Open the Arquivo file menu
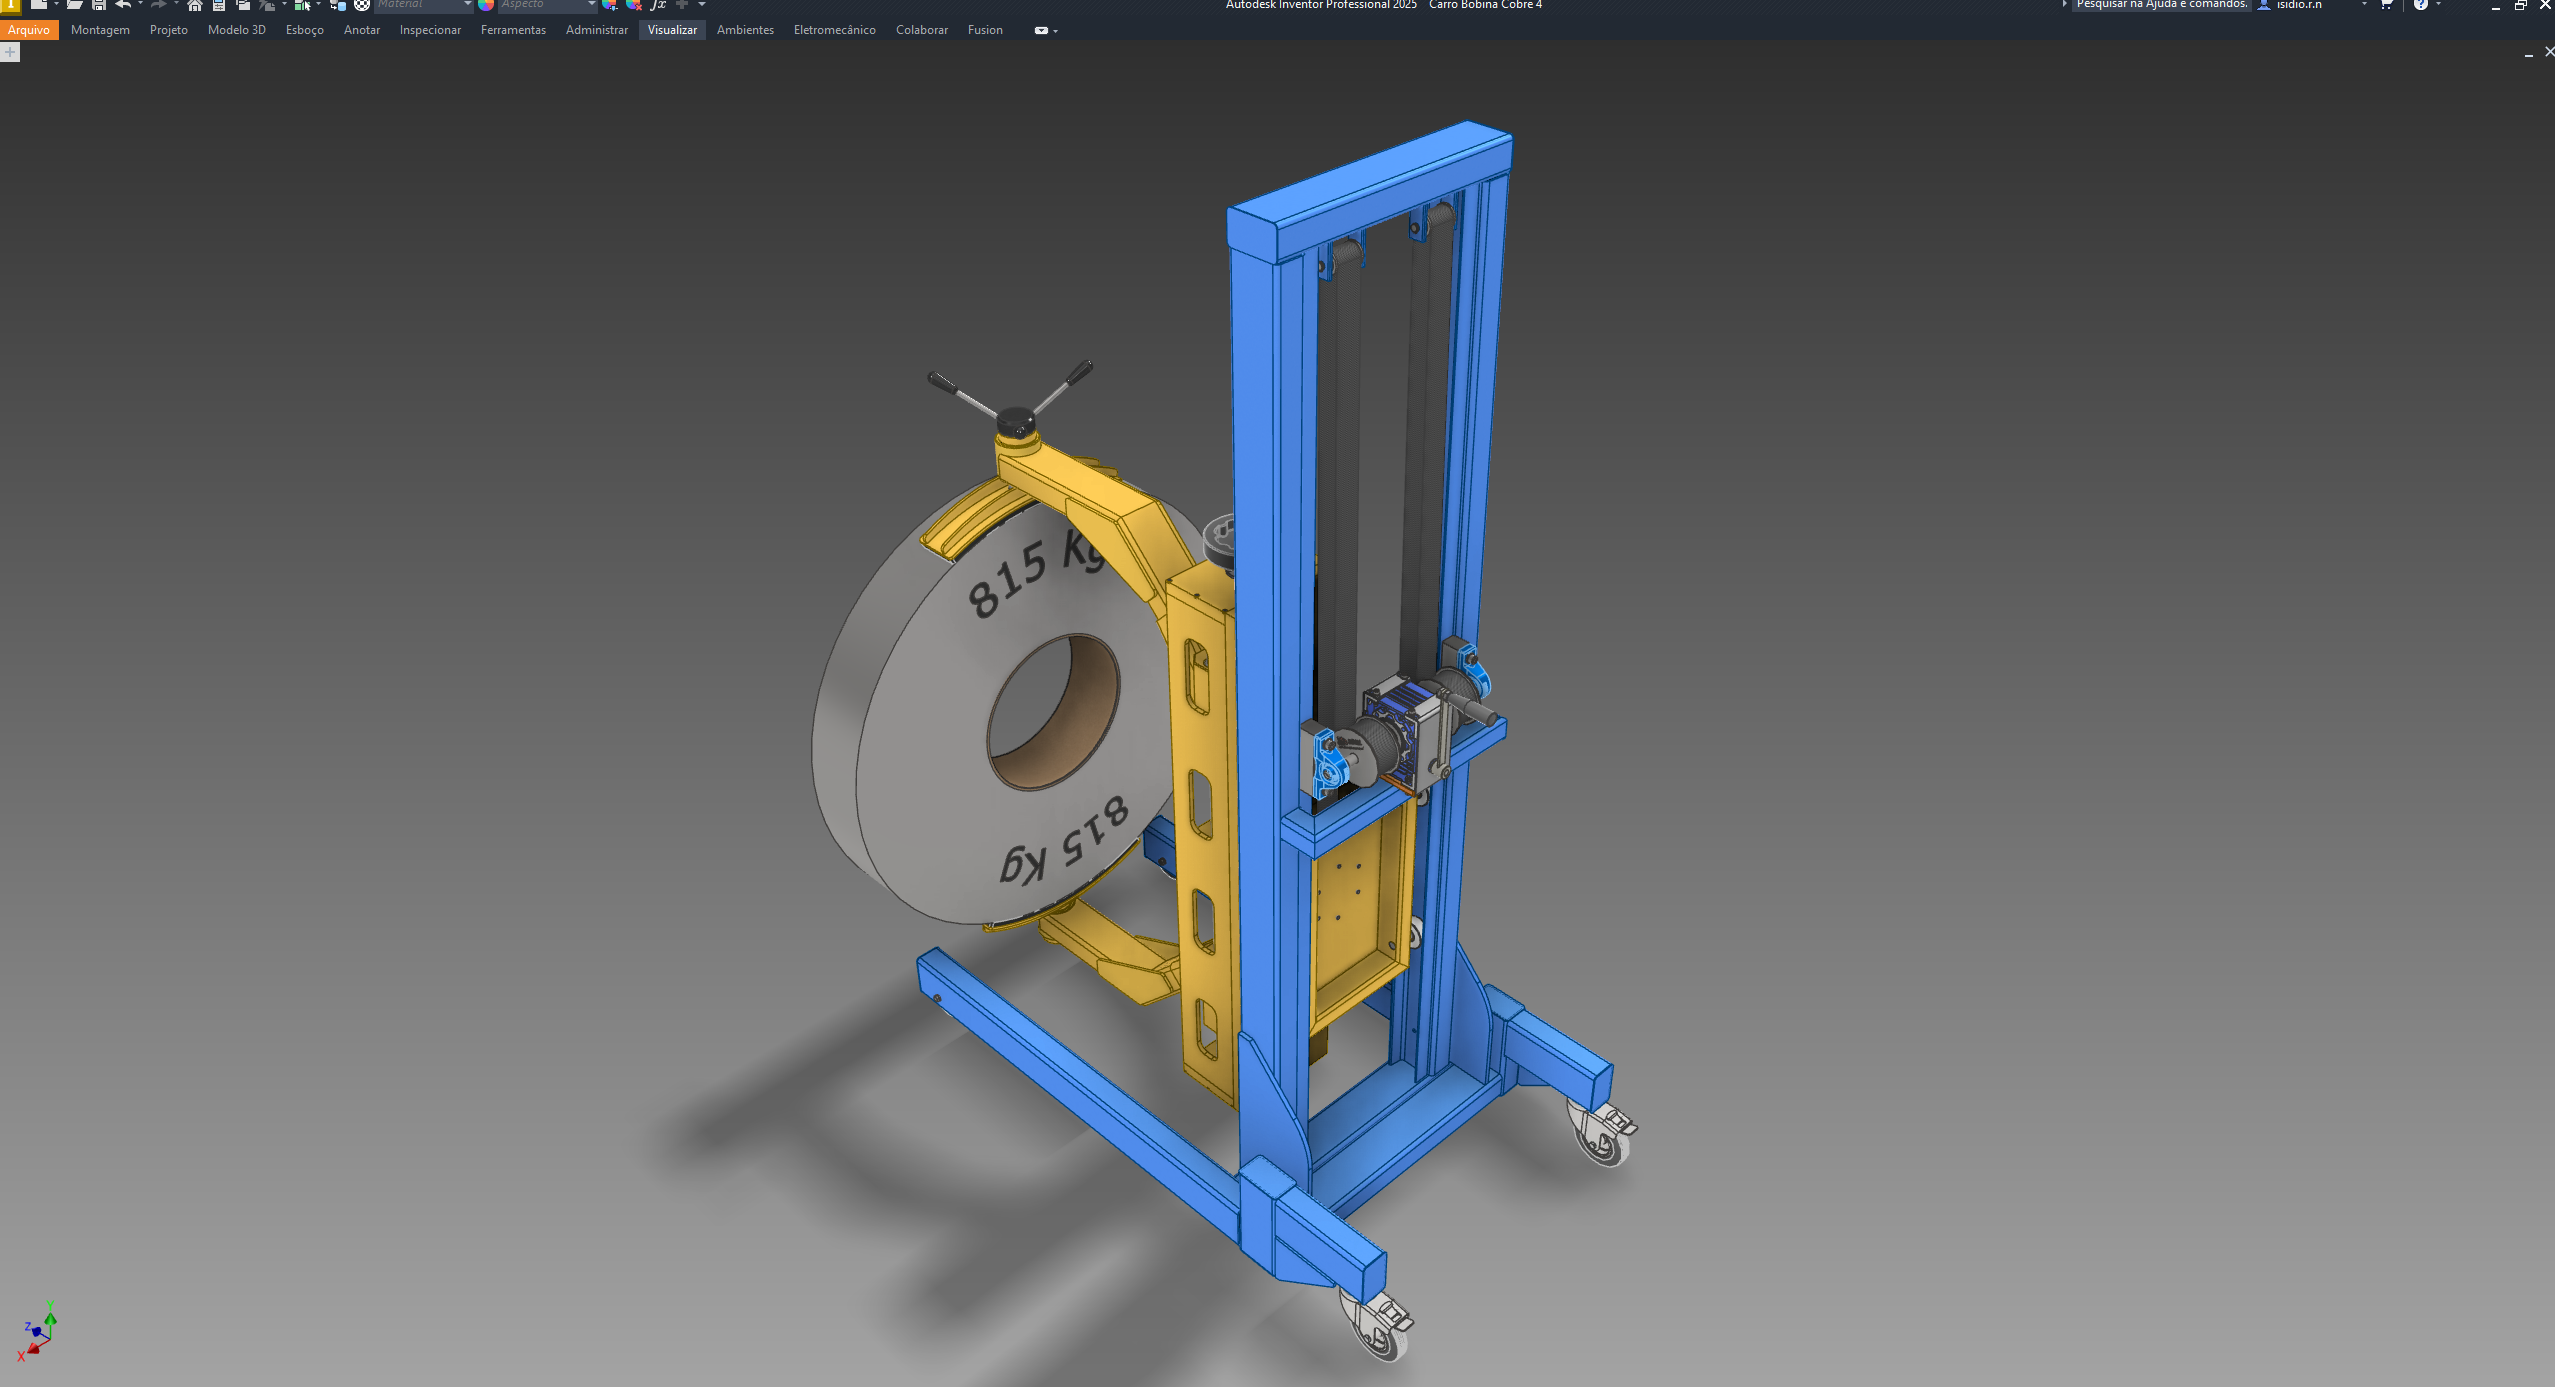Image resolution: width=2555 pixels, height=1387 pixels. tap(29, 30)
